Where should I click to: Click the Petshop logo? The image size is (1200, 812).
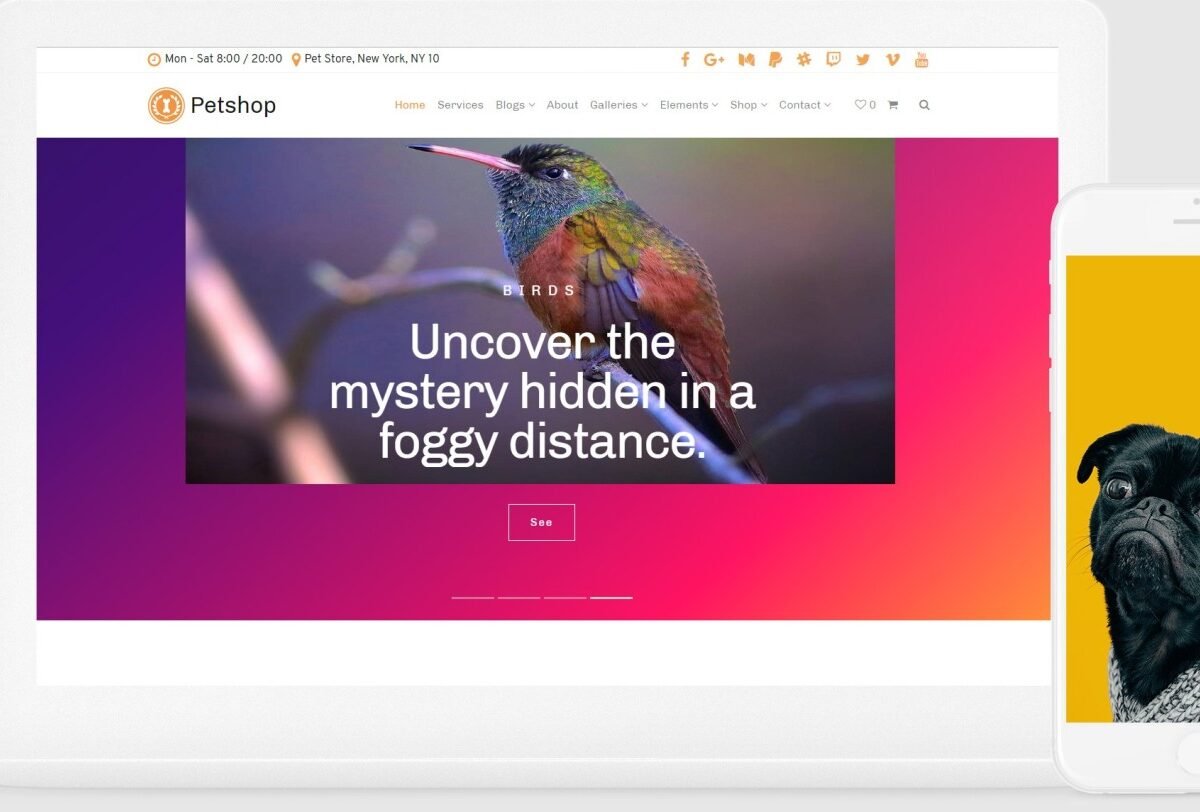(x=212, y=105)
